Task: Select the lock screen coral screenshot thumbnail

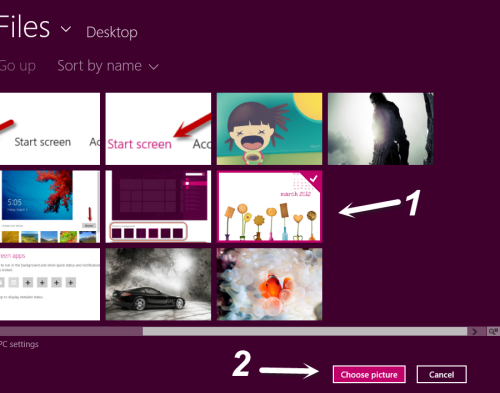Action: pos(50,206)
